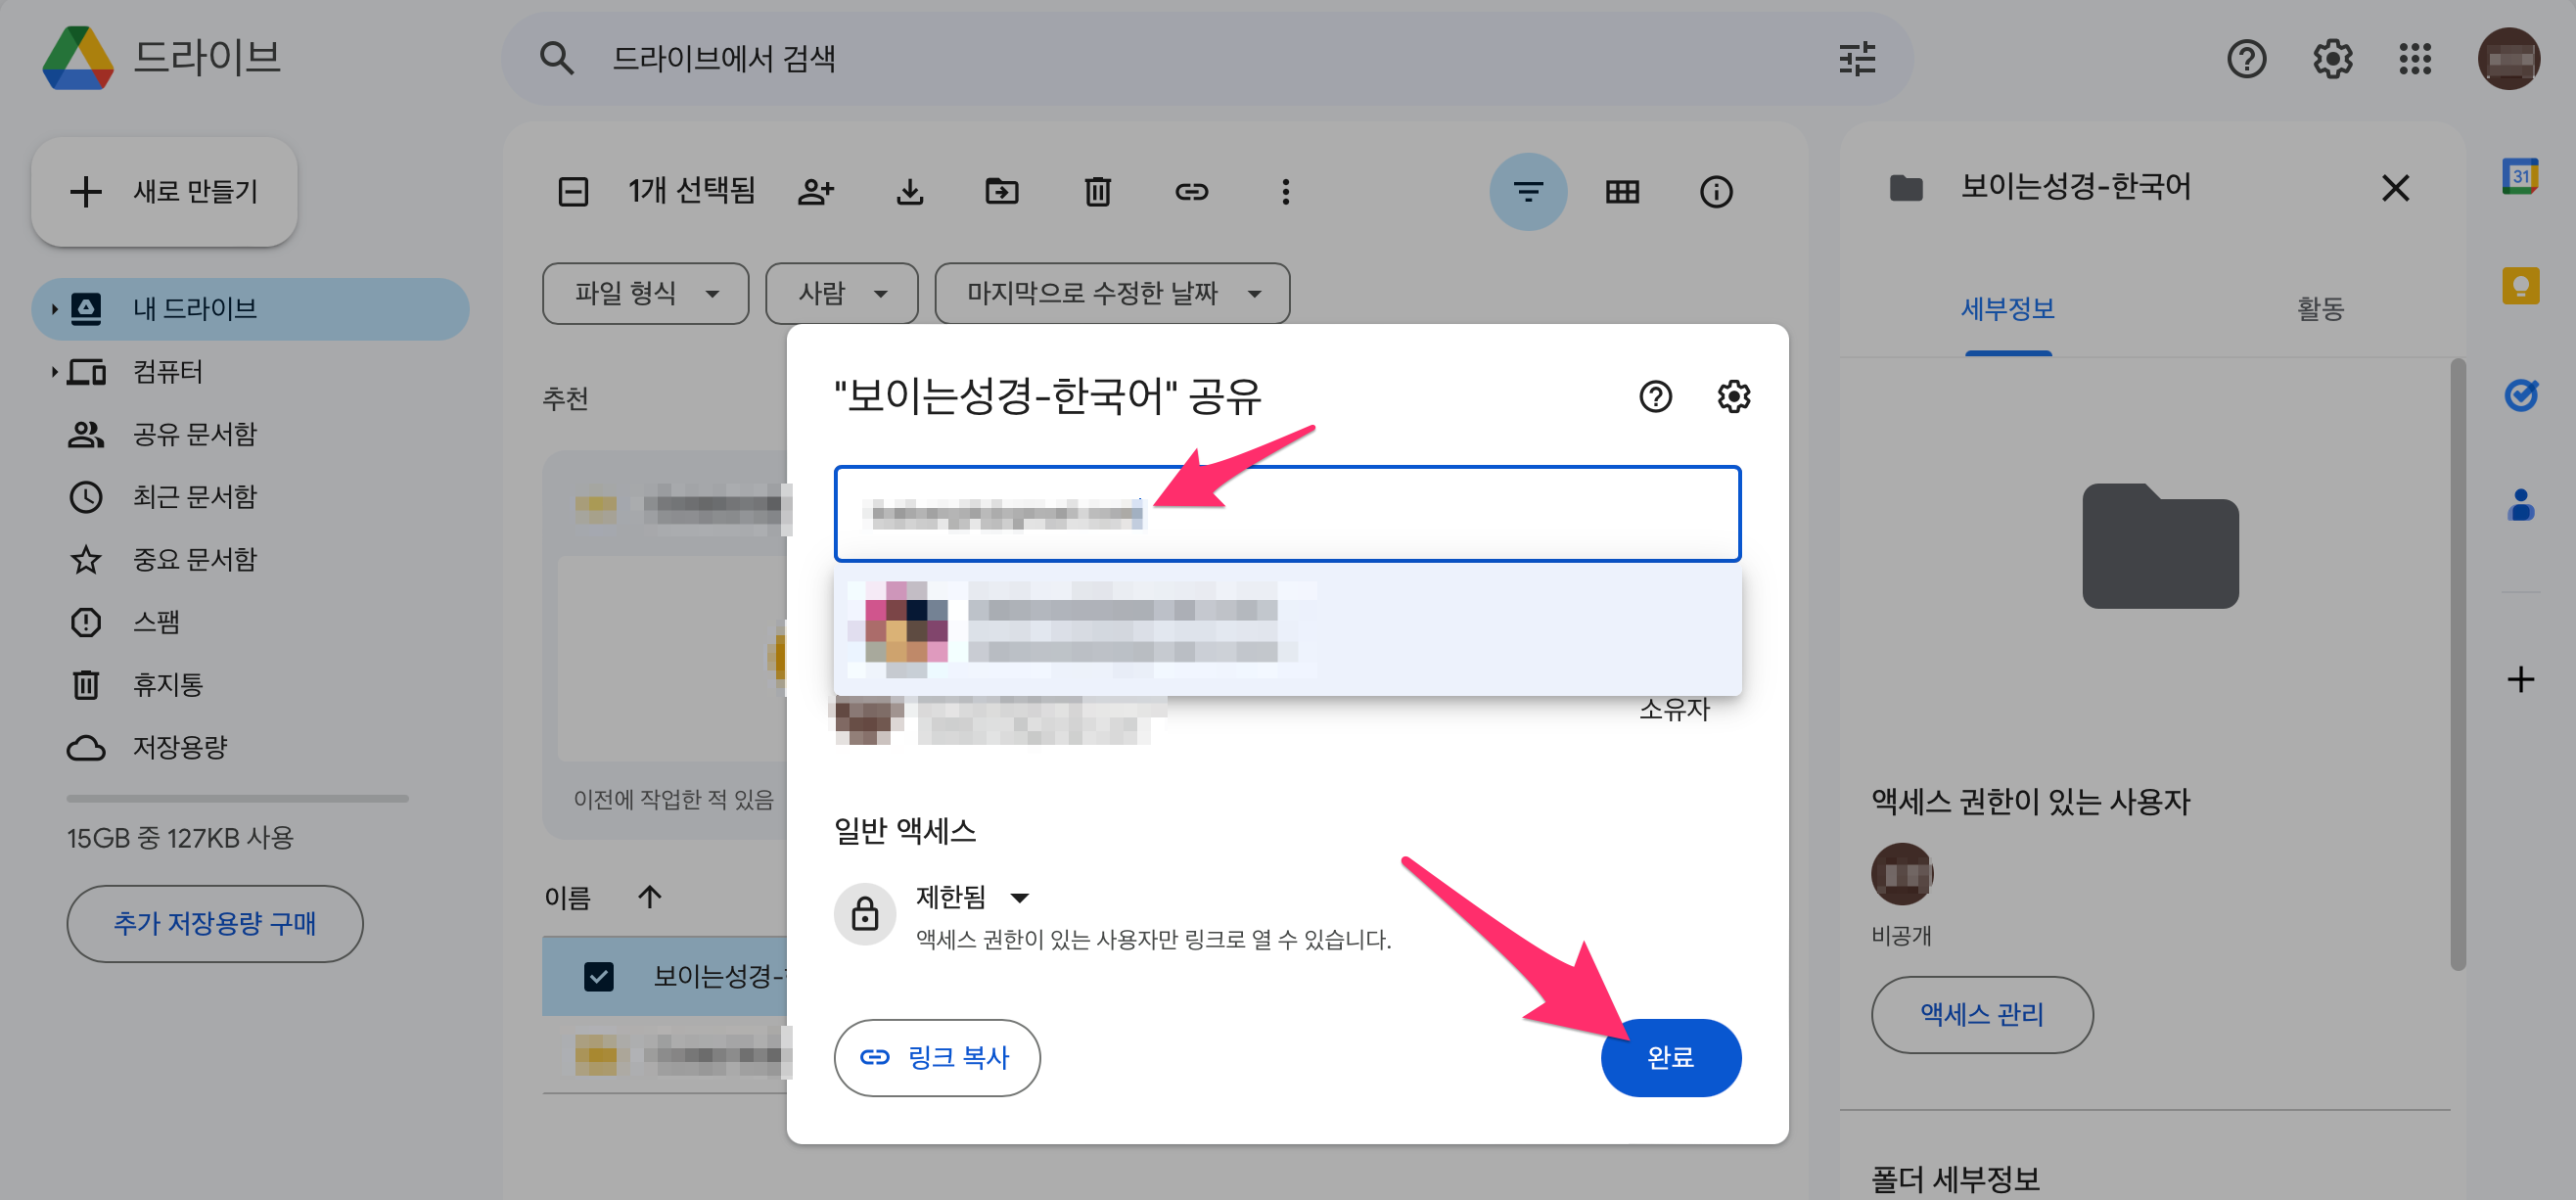This screenshot has width=2576, height=1200.
Task: Open the share dialog help icon
Action: [1655, 397]
